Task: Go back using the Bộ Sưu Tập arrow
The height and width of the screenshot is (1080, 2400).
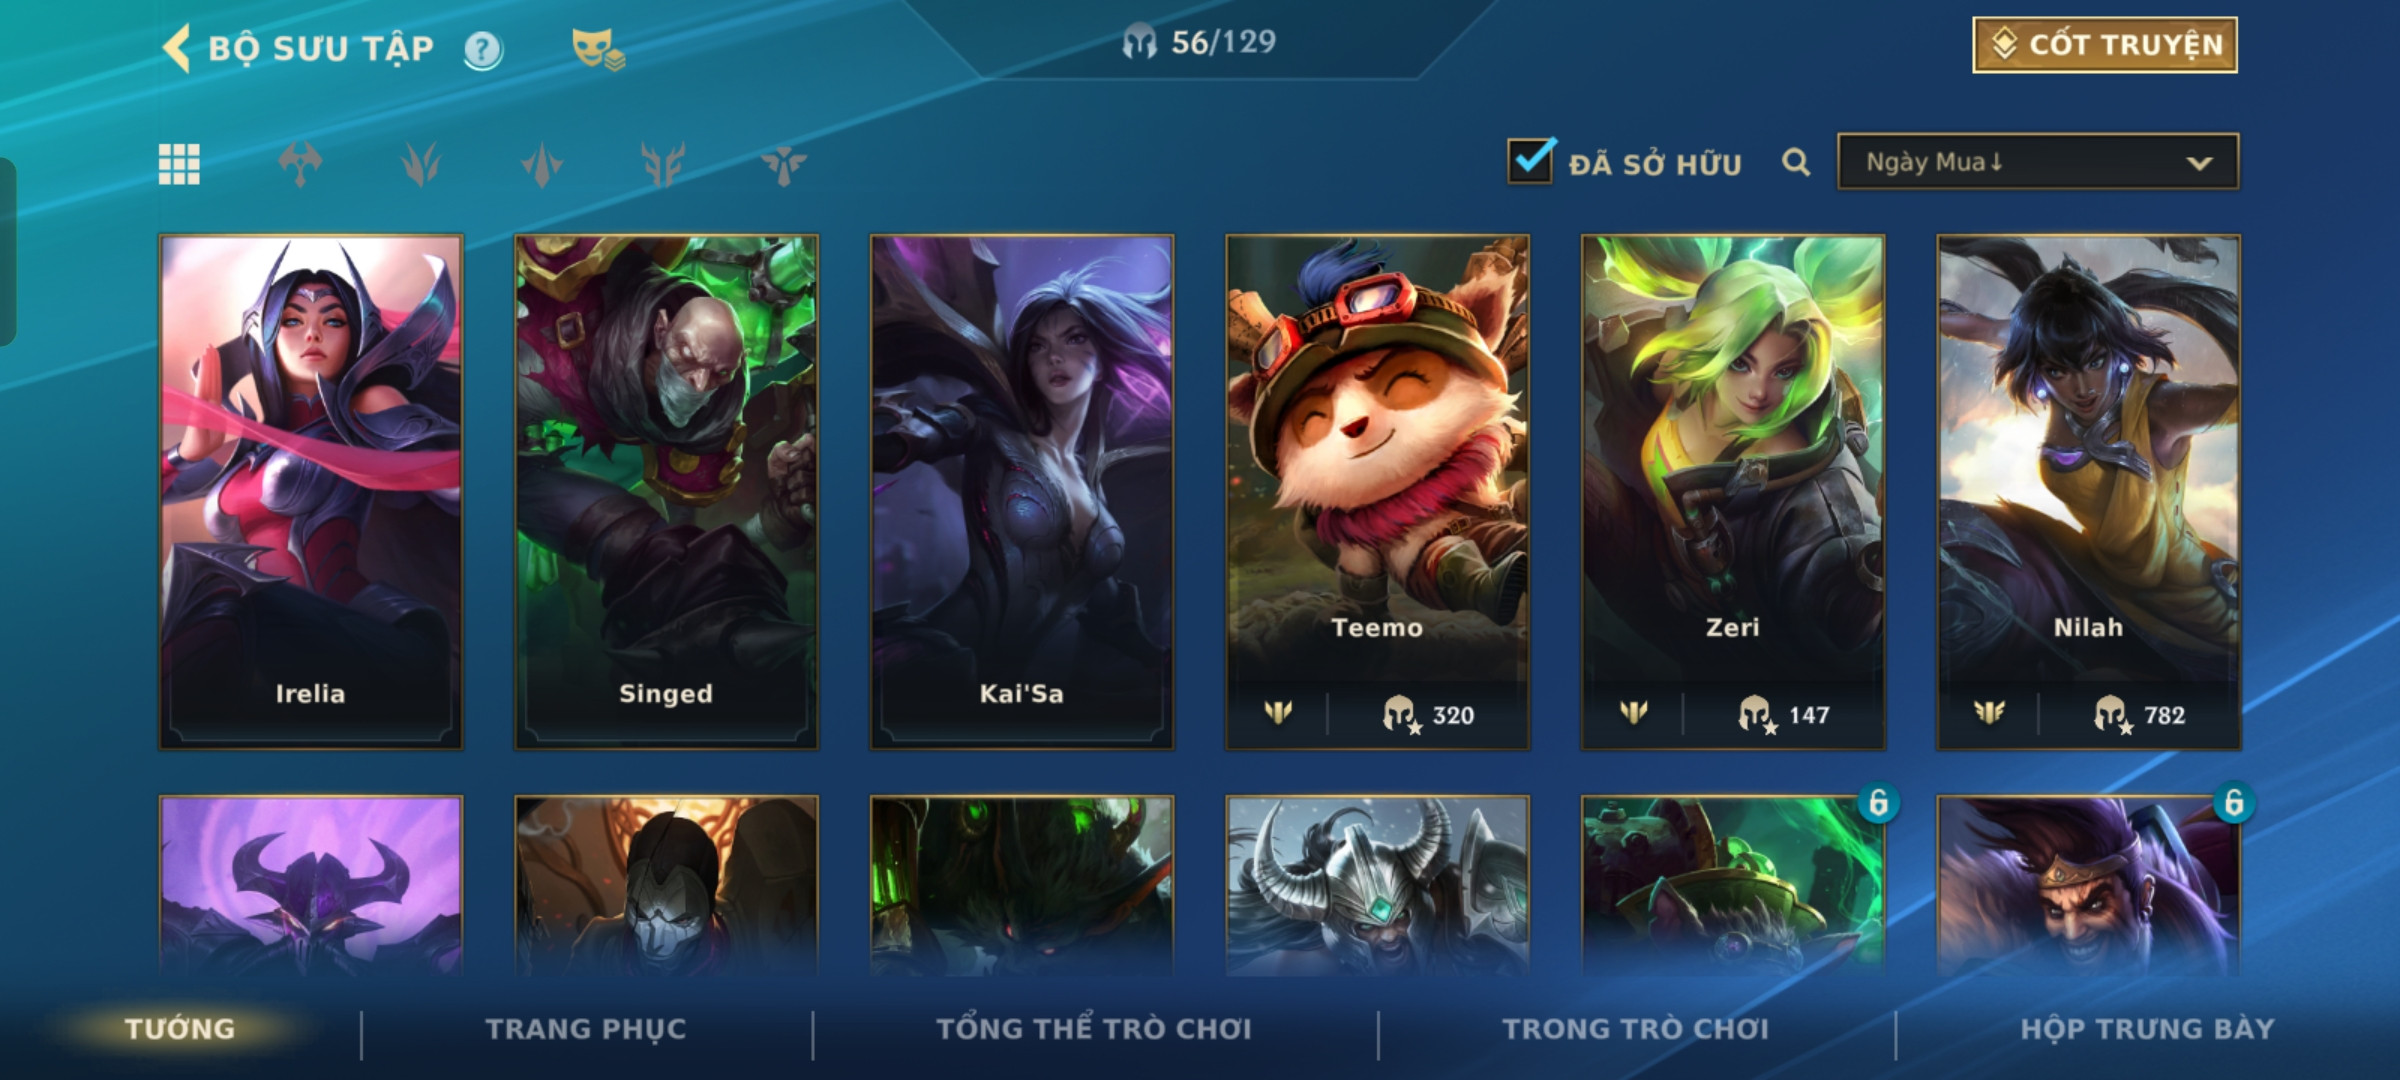Action: tap(176, 48)
